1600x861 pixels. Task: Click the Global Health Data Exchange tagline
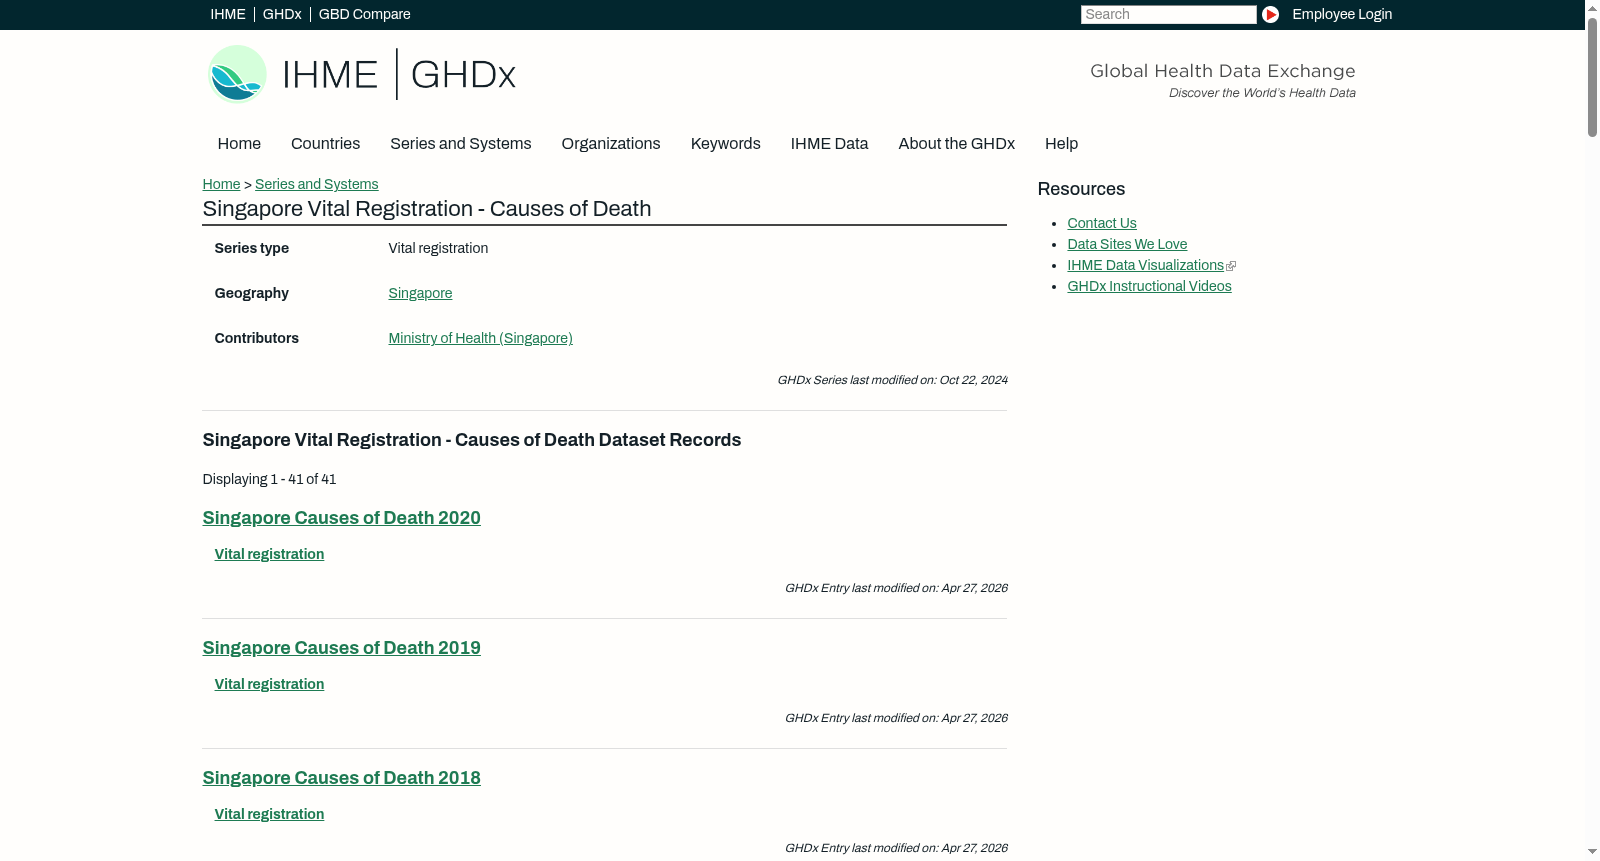coord(1222,71)
